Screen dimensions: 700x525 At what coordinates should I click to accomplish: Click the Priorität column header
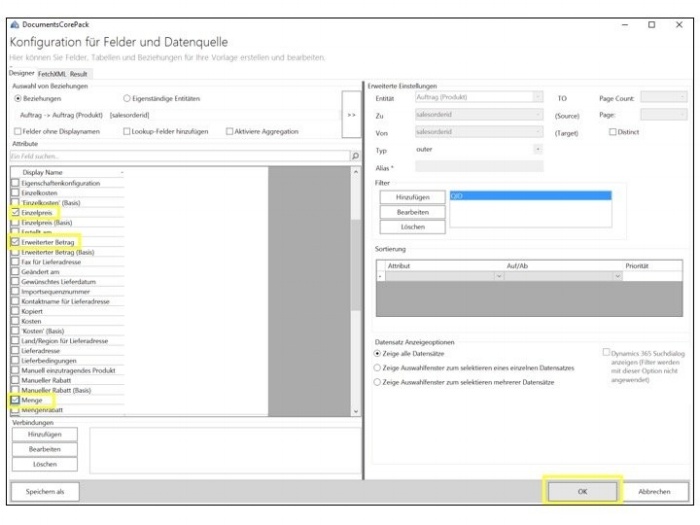[x=637, y=266]
